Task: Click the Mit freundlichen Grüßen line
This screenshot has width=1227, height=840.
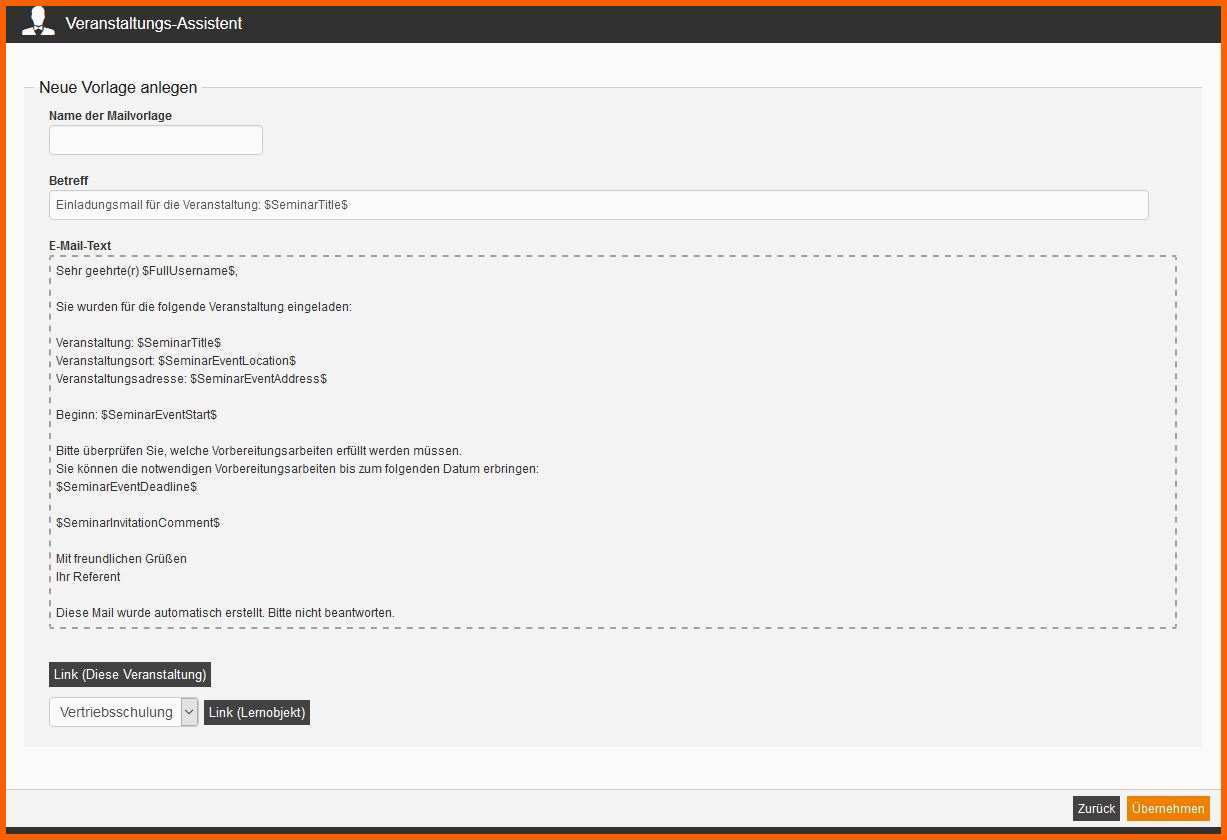Action: [x=121, y=559]
